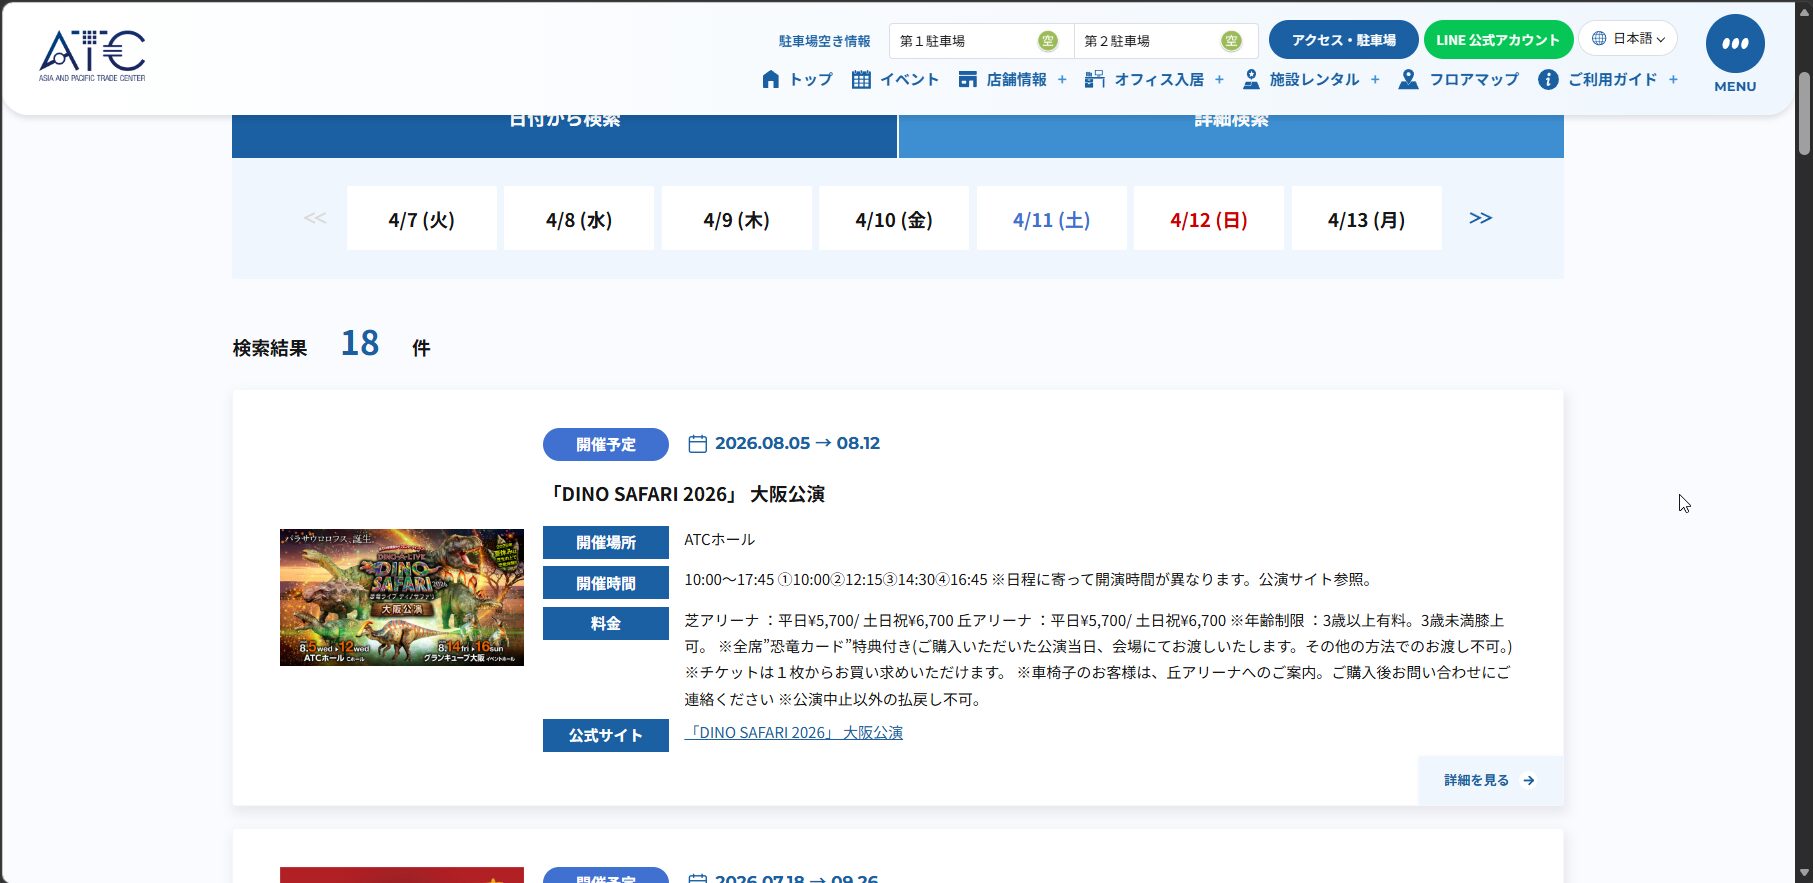Select date 4/11 (土)
Screen dimensions: 1813x883
[1051, 218]
